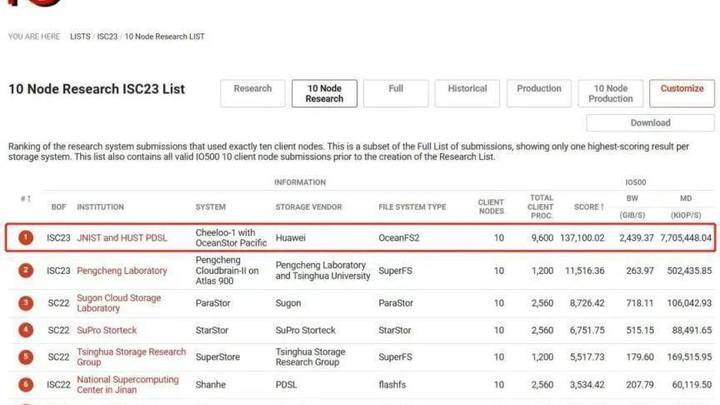Select Cheeloo-1 with OceanStor Pacific system cell
Screen dimensions: 720x405
(231, 238)
